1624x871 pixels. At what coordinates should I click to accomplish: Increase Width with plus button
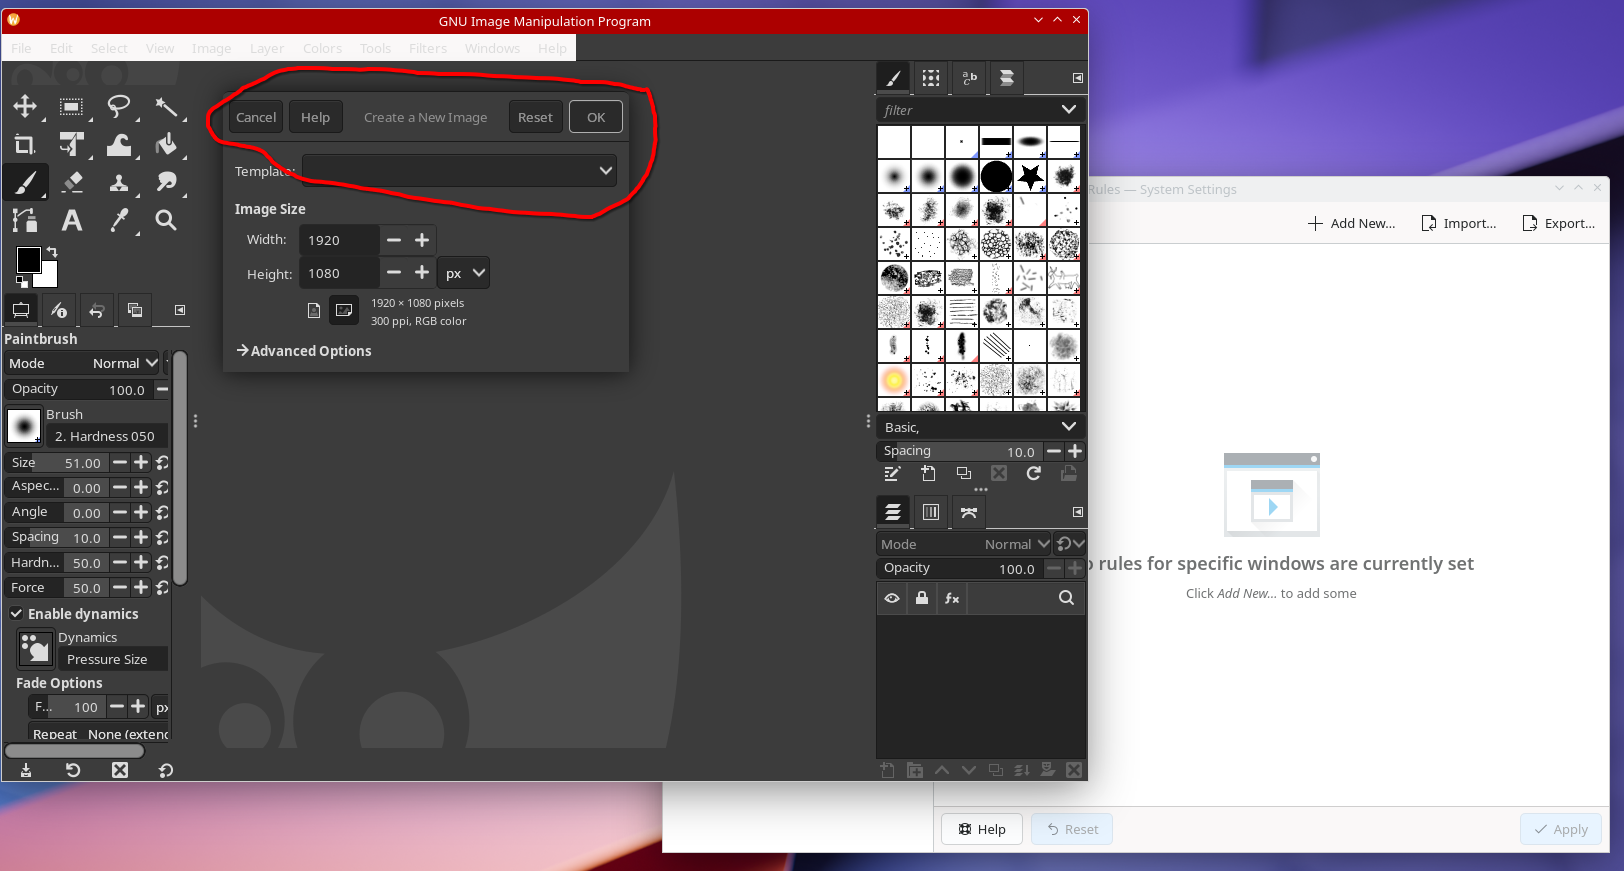422,240
